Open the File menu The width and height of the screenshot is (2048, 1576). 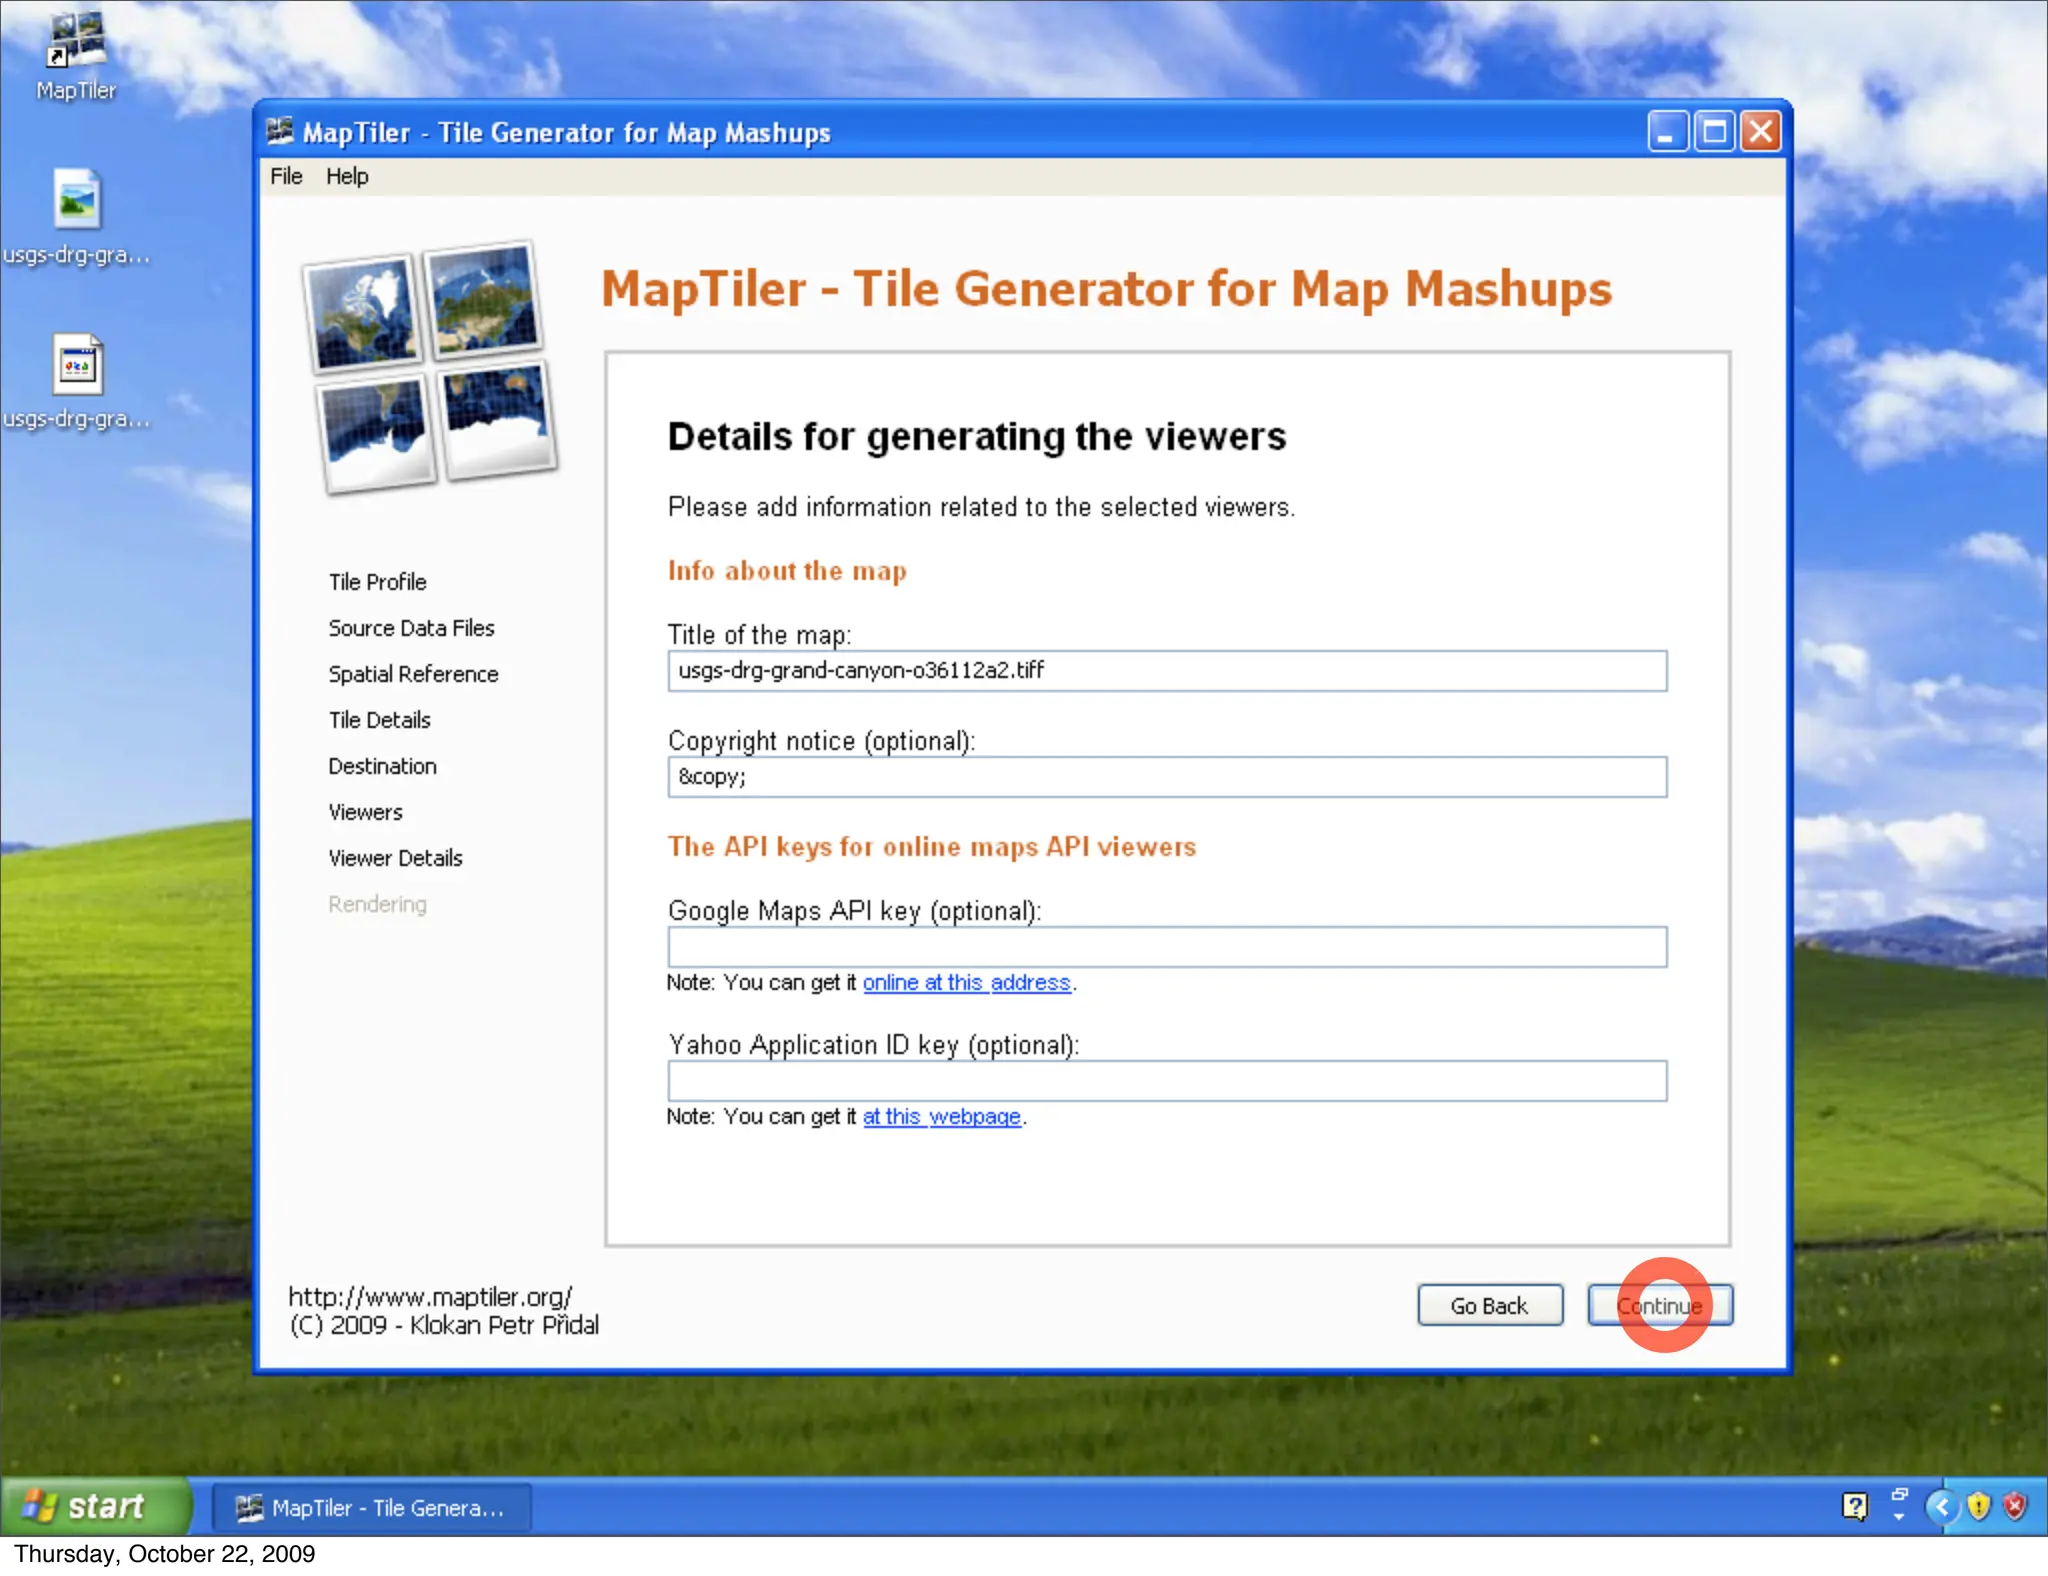tap(286, 176)
